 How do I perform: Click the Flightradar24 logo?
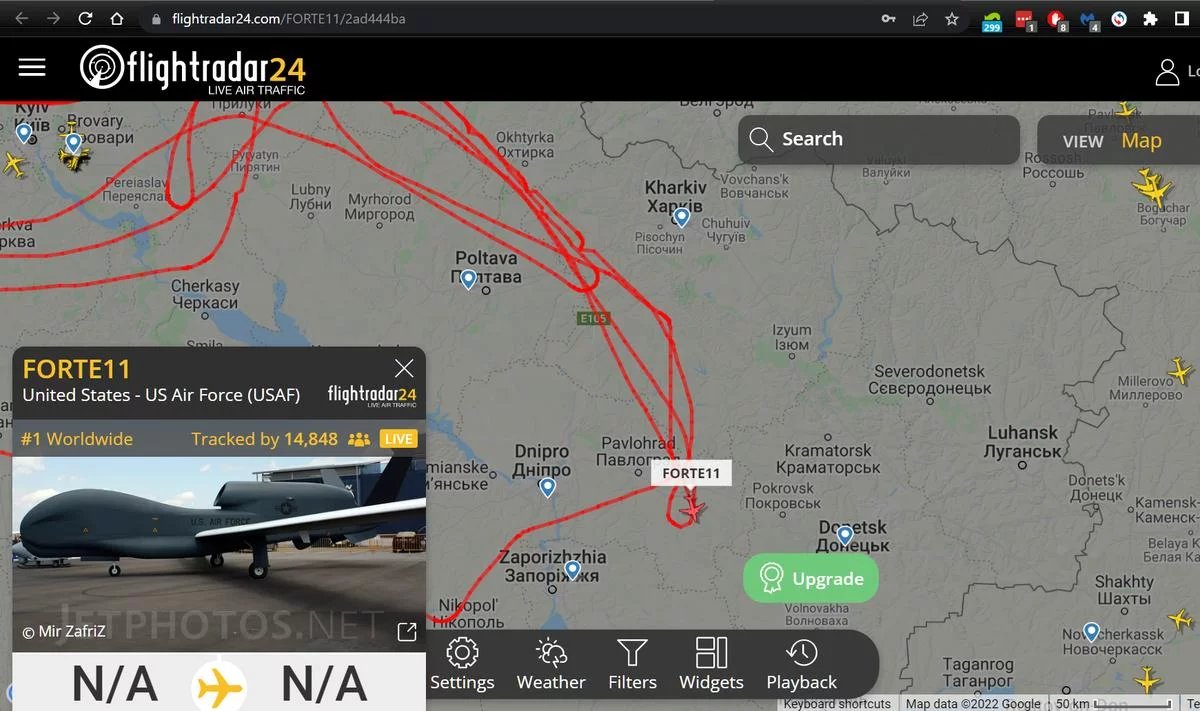(x=193, y=69)
